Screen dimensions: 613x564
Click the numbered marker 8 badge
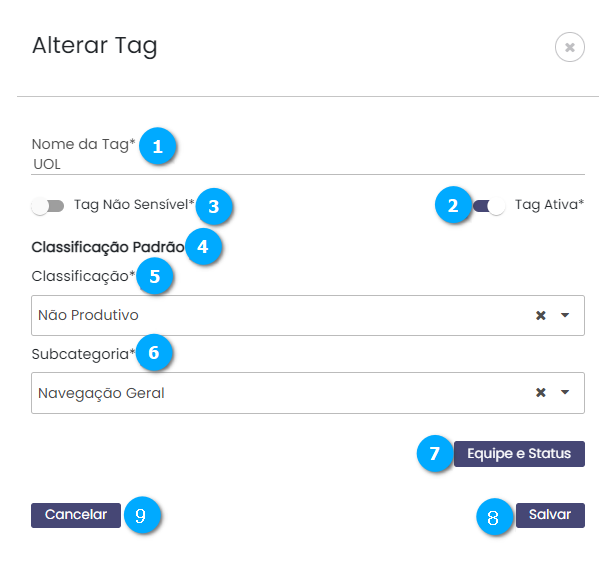493,517
